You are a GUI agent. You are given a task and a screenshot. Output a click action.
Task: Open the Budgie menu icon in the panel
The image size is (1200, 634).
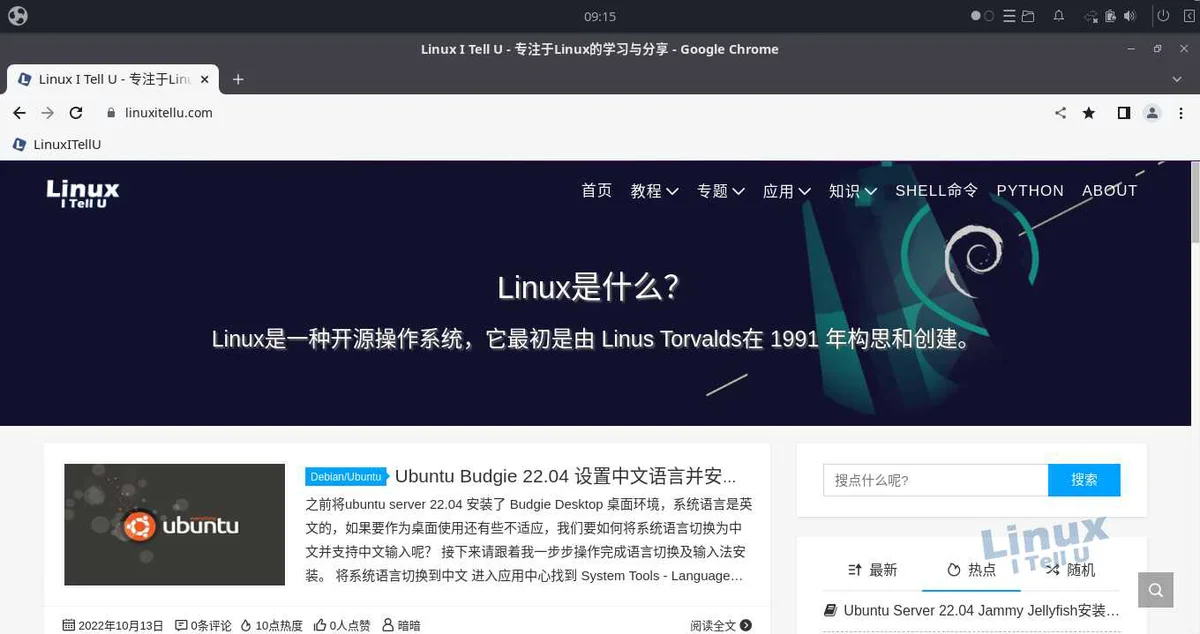click(17, 16)
